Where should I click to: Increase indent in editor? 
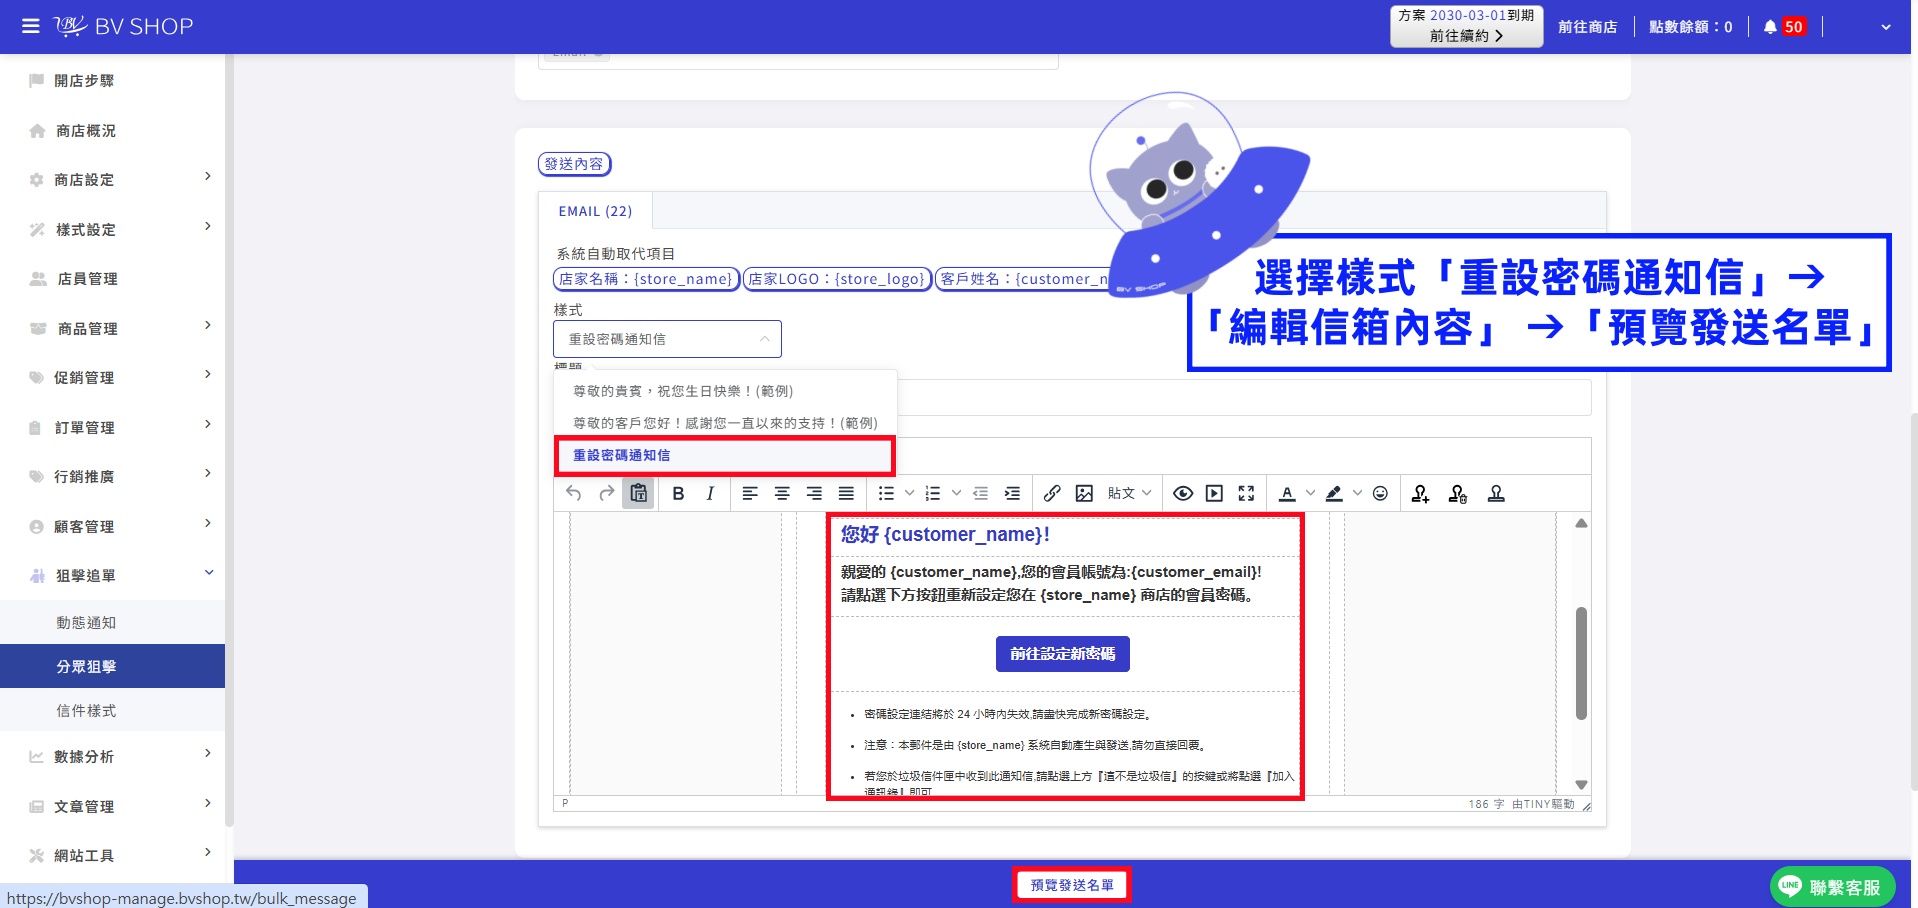coord(1012,493)
